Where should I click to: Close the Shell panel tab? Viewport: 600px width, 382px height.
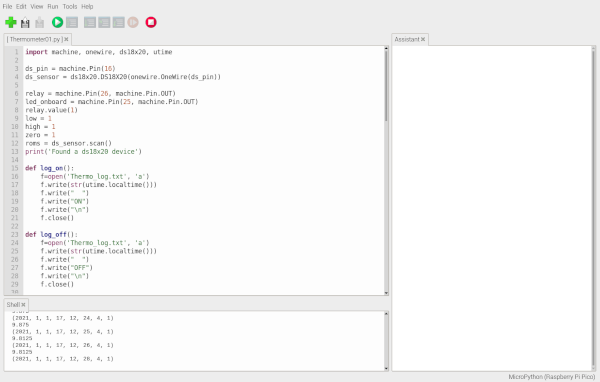coord(23,305)
